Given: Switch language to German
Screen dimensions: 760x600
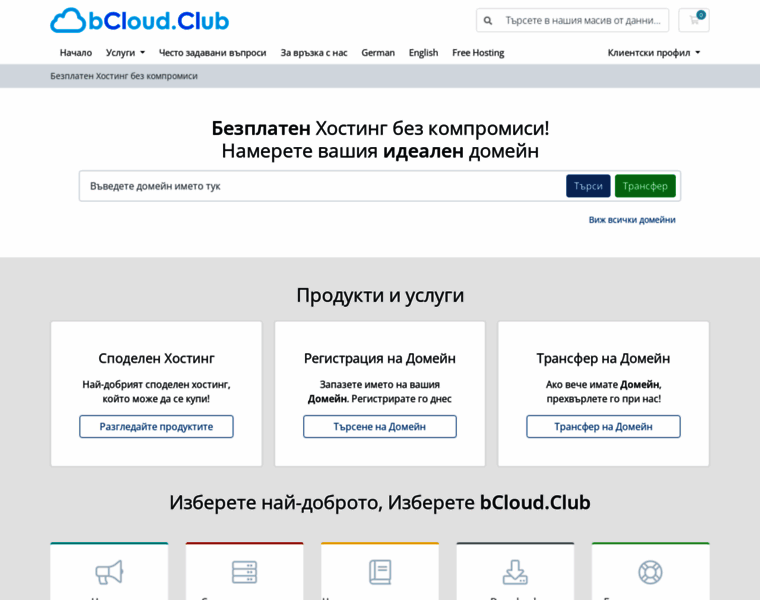Looking at the screenshot, I should [378, 53].
